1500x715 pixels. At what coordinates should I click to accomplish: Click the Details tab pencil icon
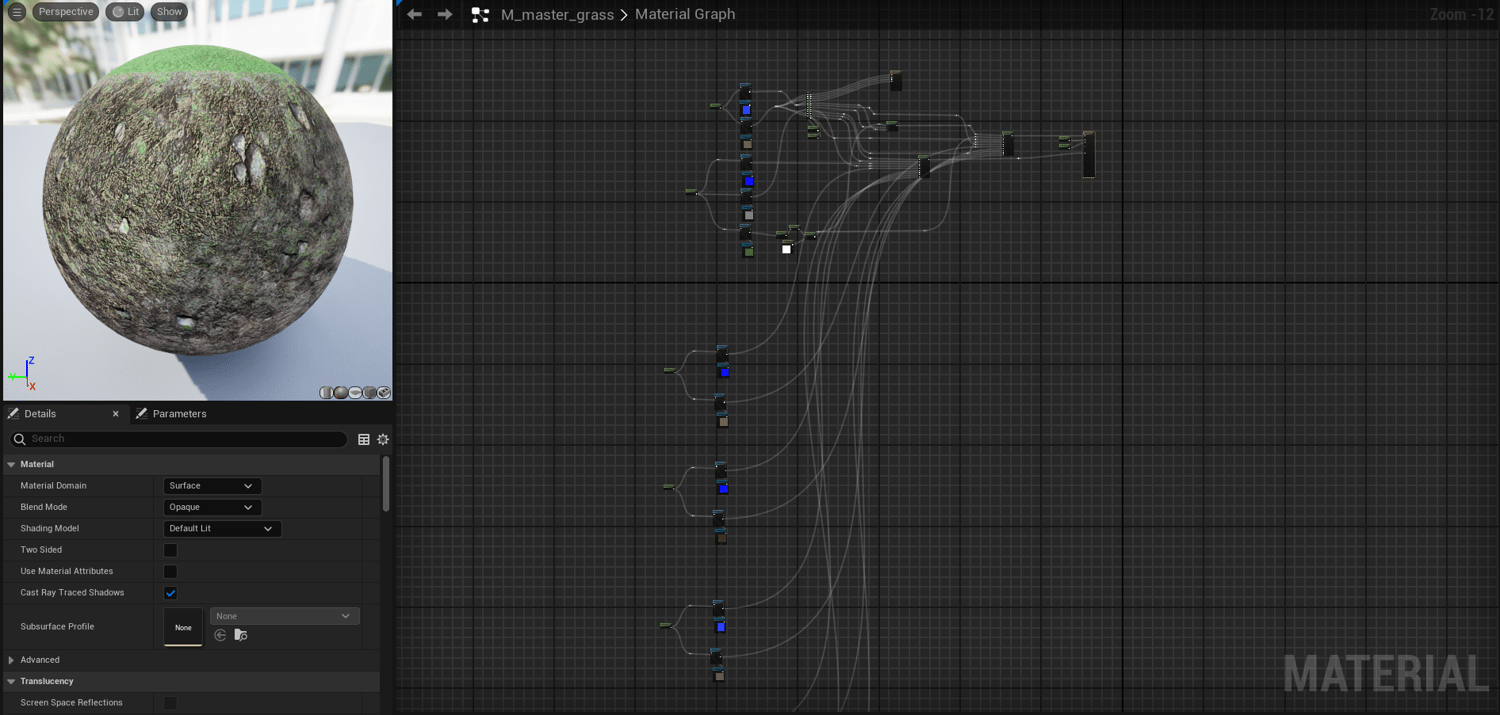pyautogui.click(x=13, y=413)
